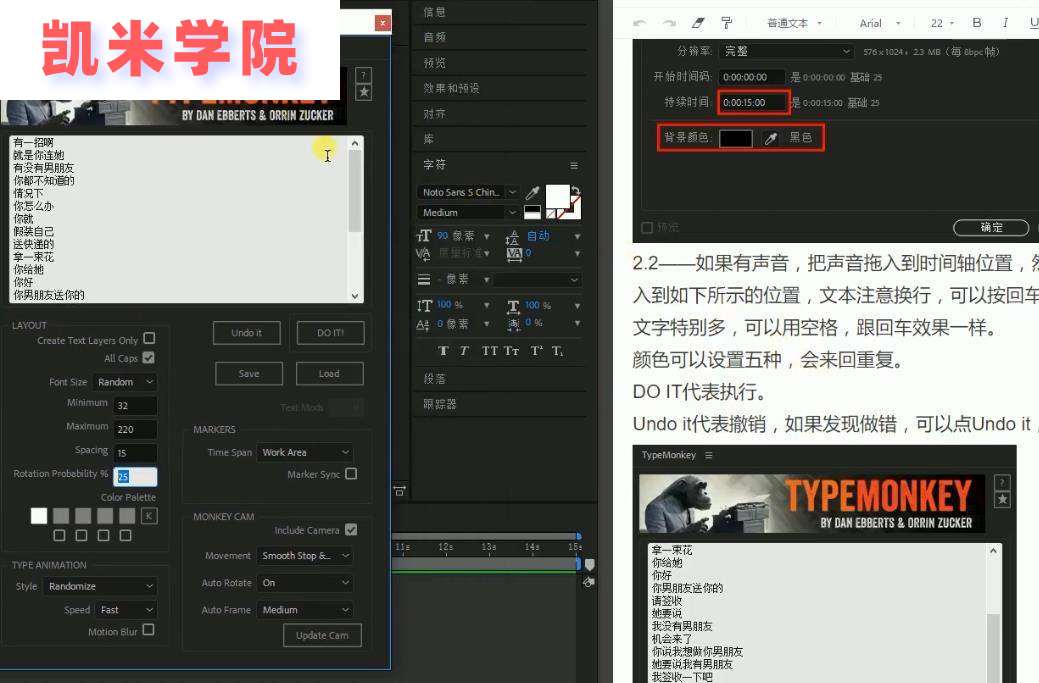The width and height of the screenshot is (1039, 683).
Task: Click the white color palette swatch
Action: point(39,516)
